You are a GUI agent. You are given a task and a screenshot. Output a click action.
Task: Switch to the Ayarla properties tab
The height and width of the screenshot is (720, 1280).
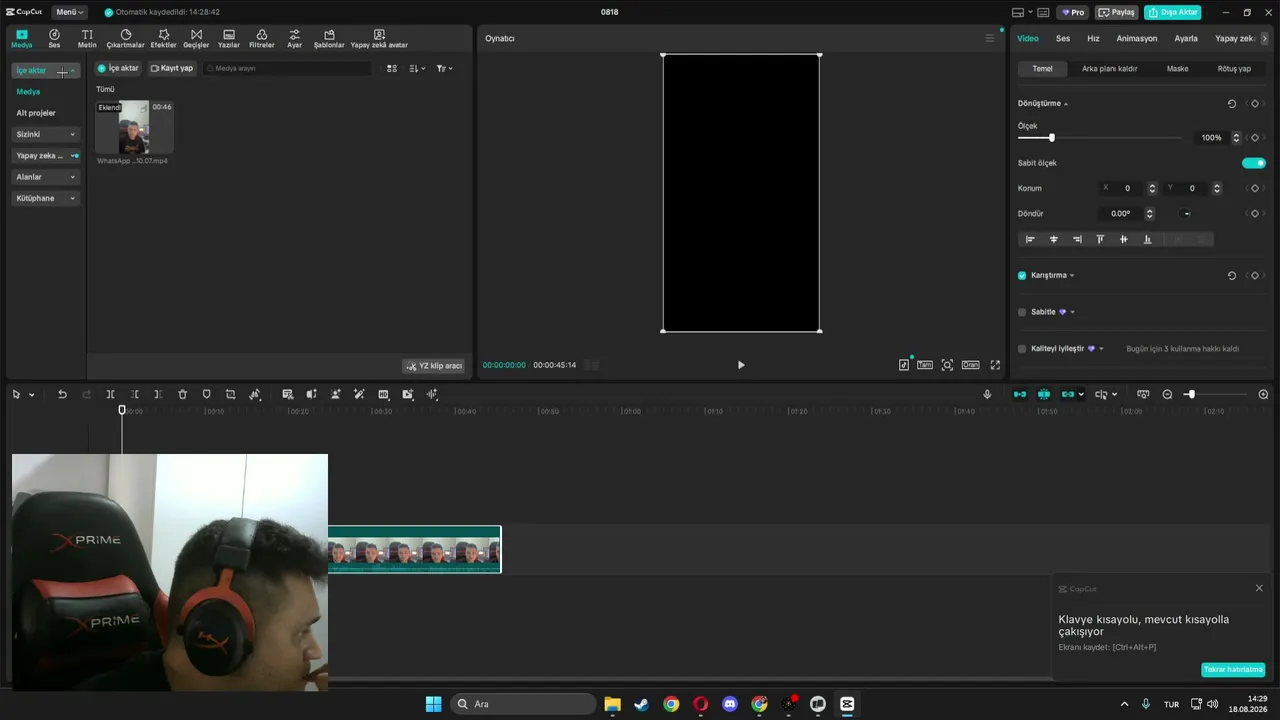point(1186,38)
